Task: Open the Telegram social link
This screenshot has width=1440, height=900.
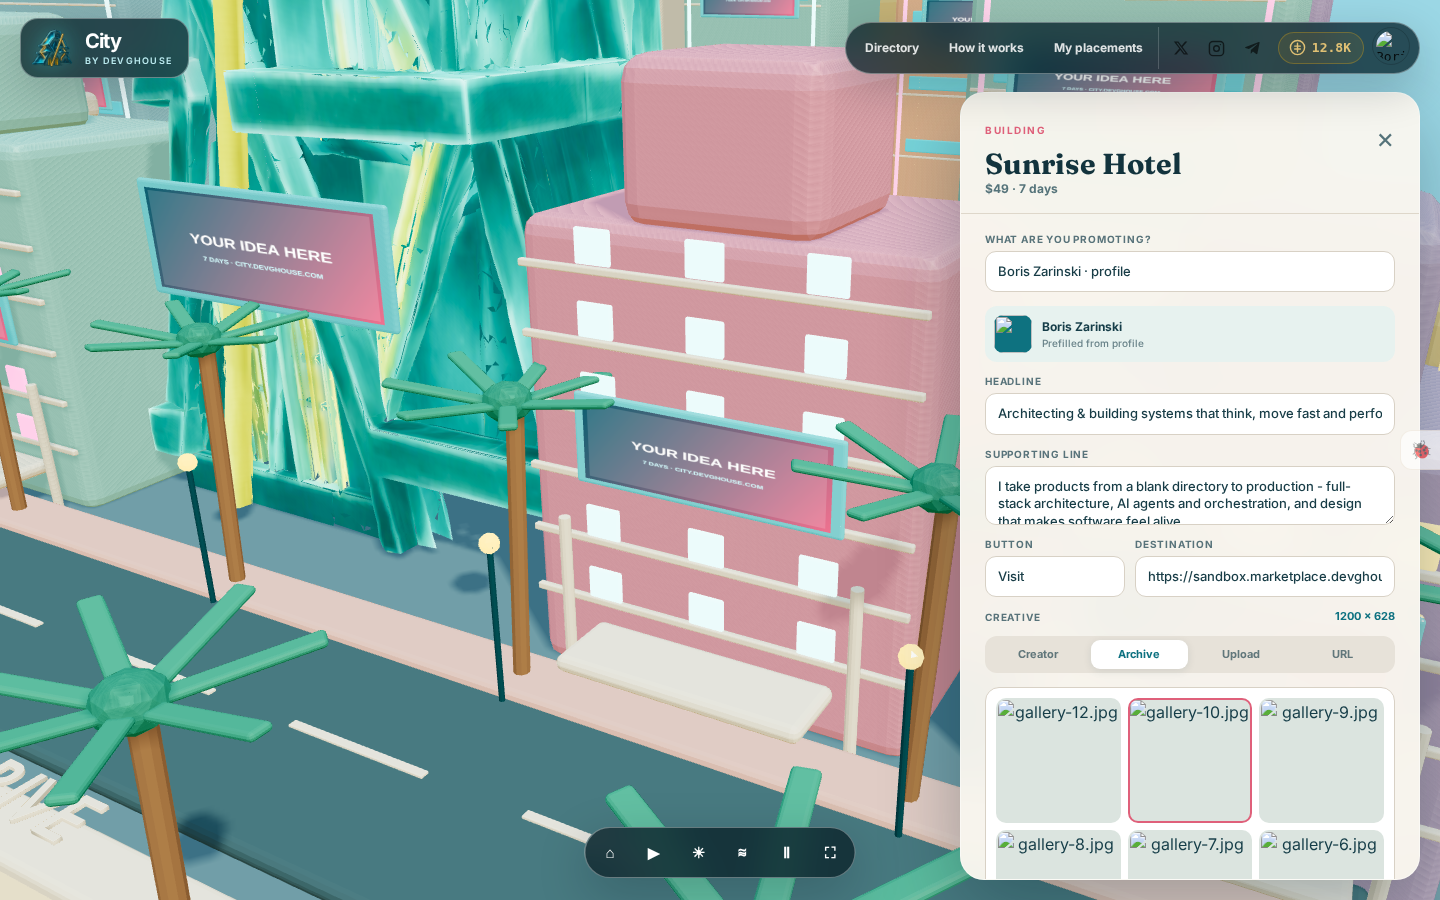Action: click(1252, 48)
